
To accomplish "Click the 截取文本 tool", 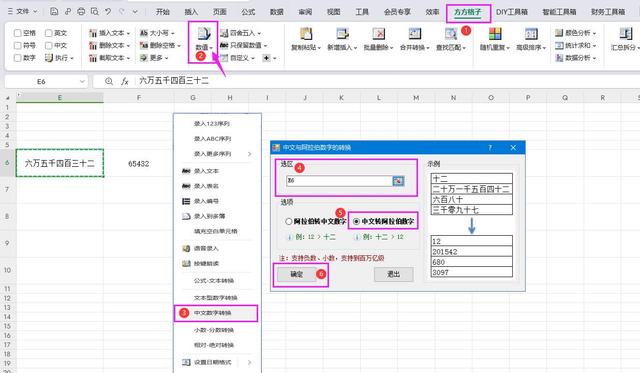I will coord(109,58).
